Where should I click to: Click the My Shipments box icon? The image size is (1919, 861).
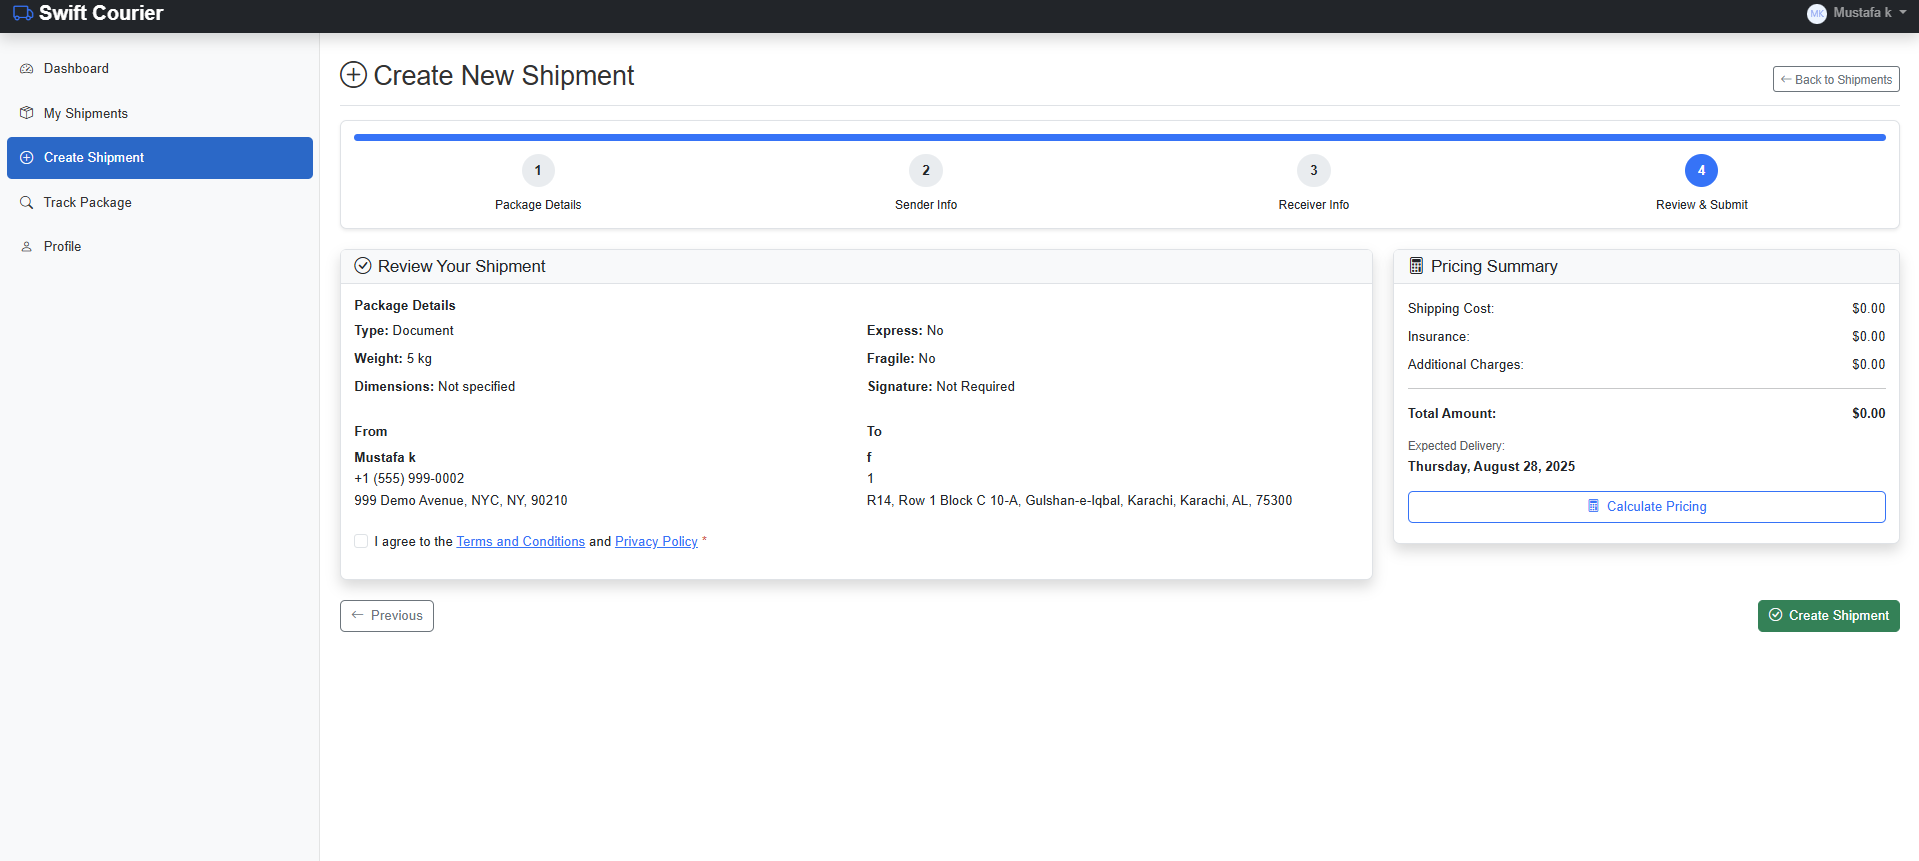coord(27,113)
